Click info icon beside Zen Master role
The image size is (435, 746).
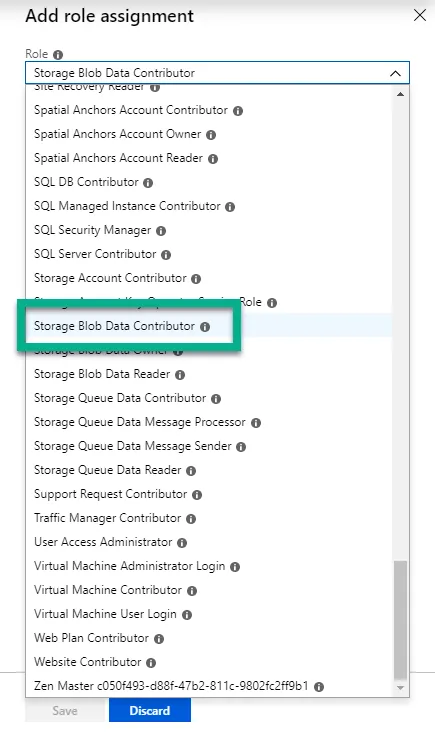319,687
